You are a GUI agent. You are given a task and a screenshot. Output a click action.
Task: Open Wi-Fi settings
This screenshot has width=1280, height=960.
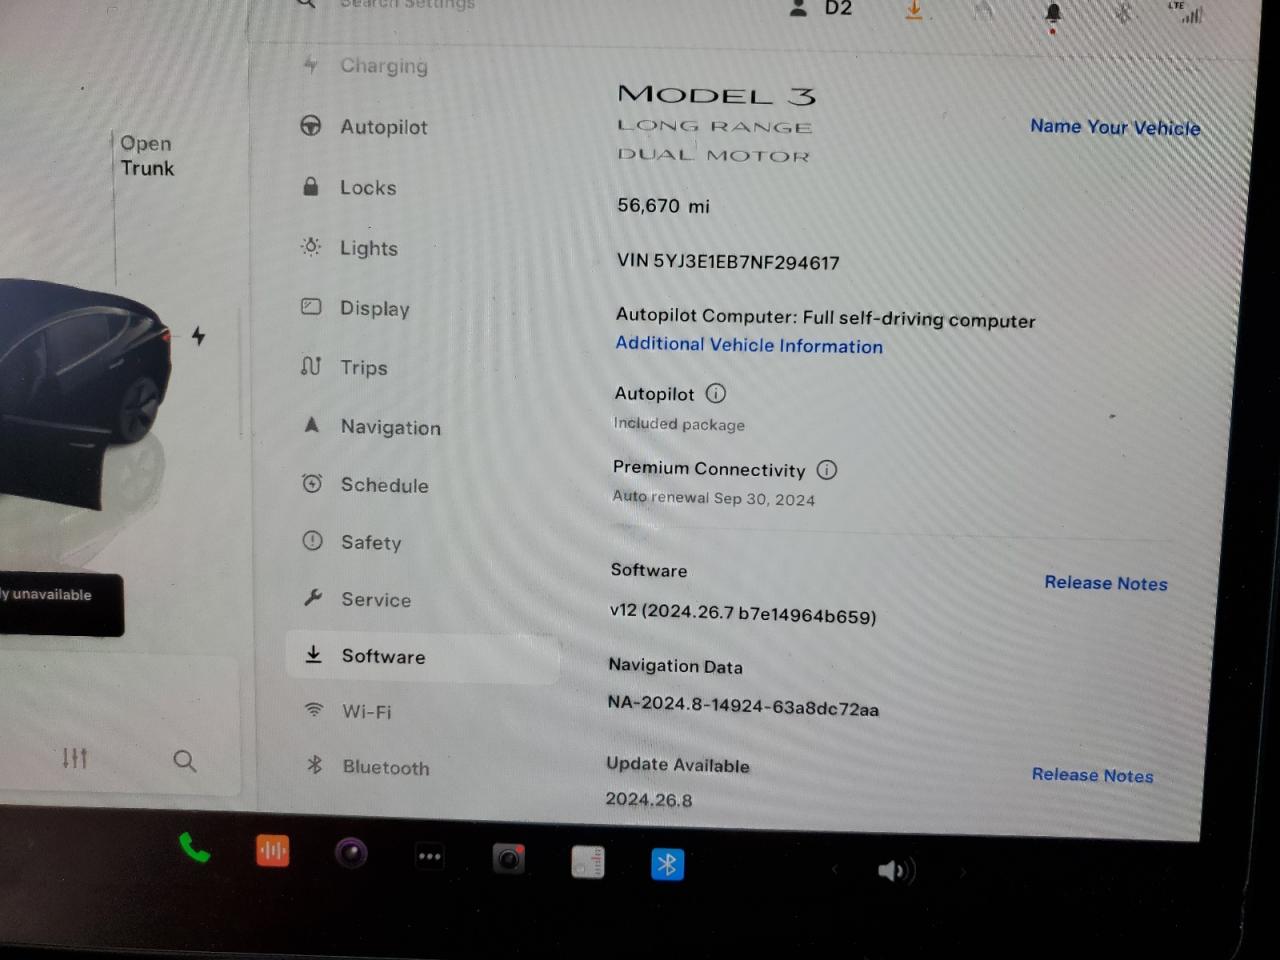pos(348,711)
